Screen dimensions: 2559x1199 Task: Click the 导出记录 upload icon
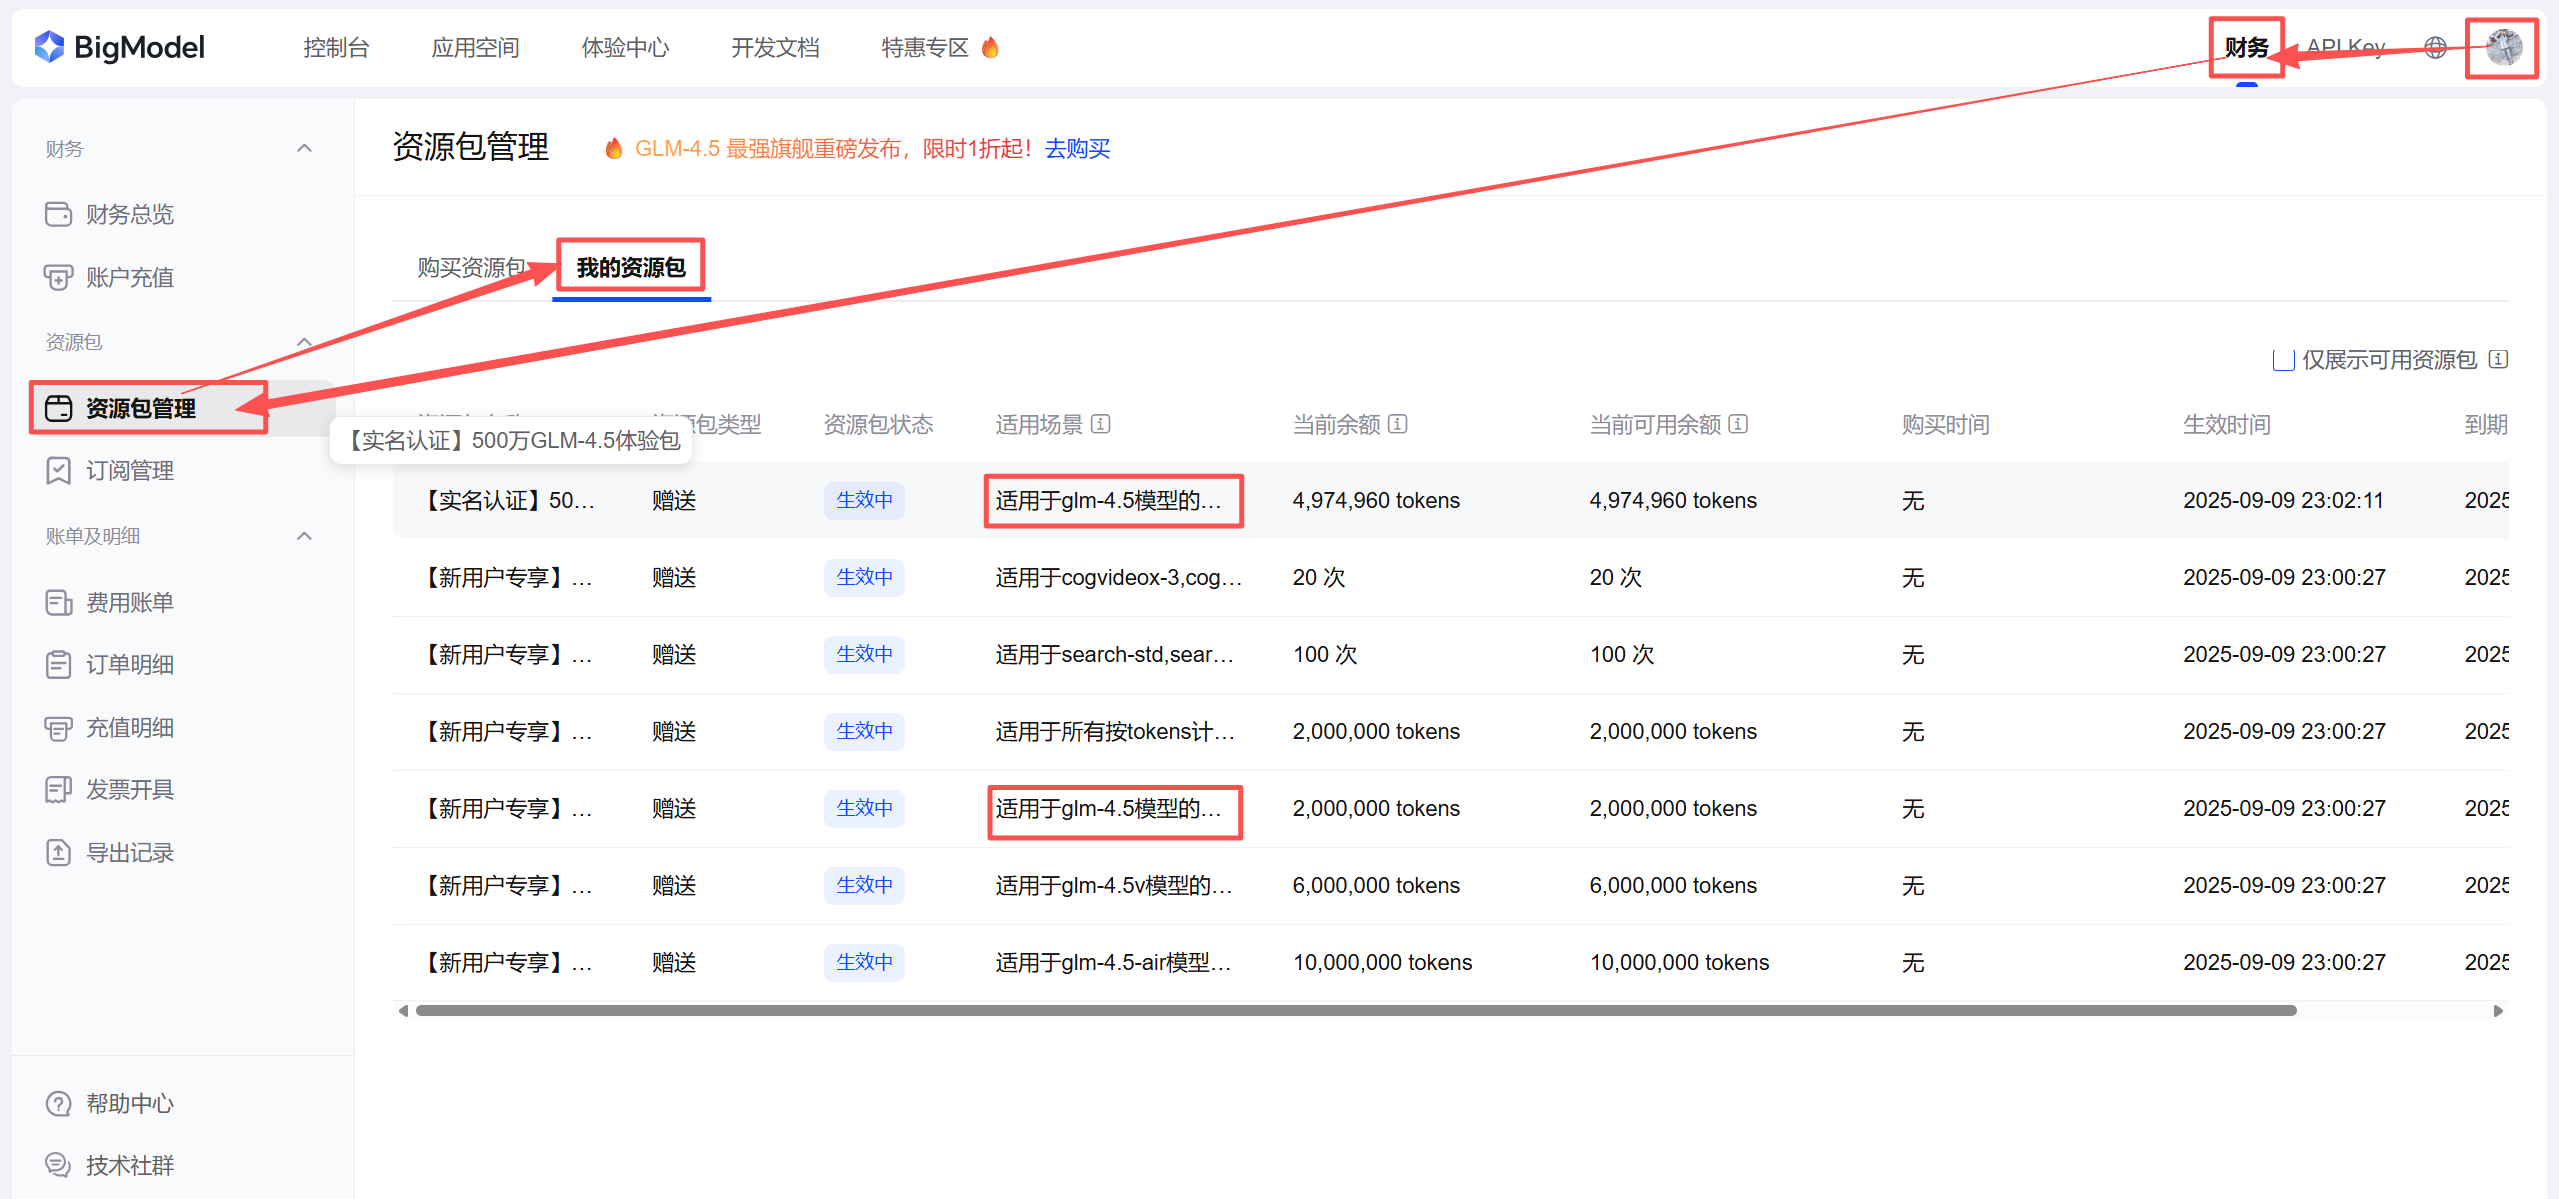coord(59,852)
